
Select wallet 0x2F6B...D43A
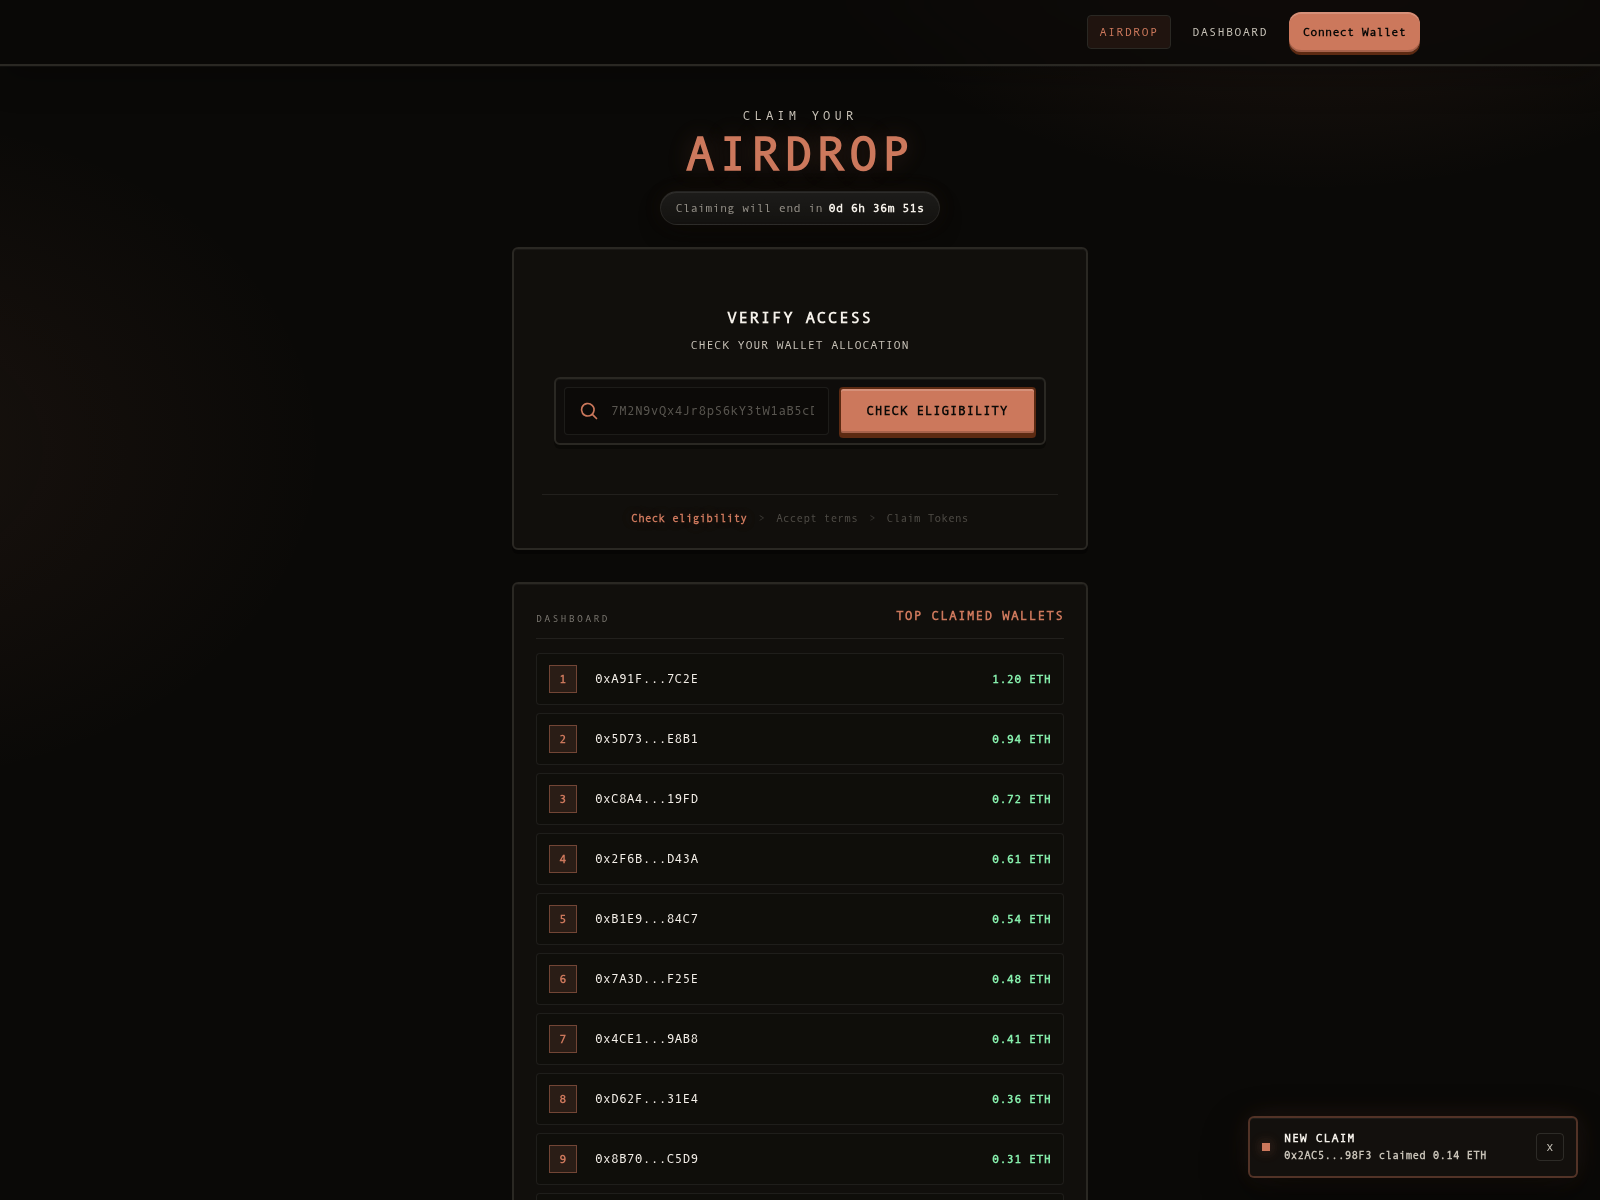(x=647, y=859)
